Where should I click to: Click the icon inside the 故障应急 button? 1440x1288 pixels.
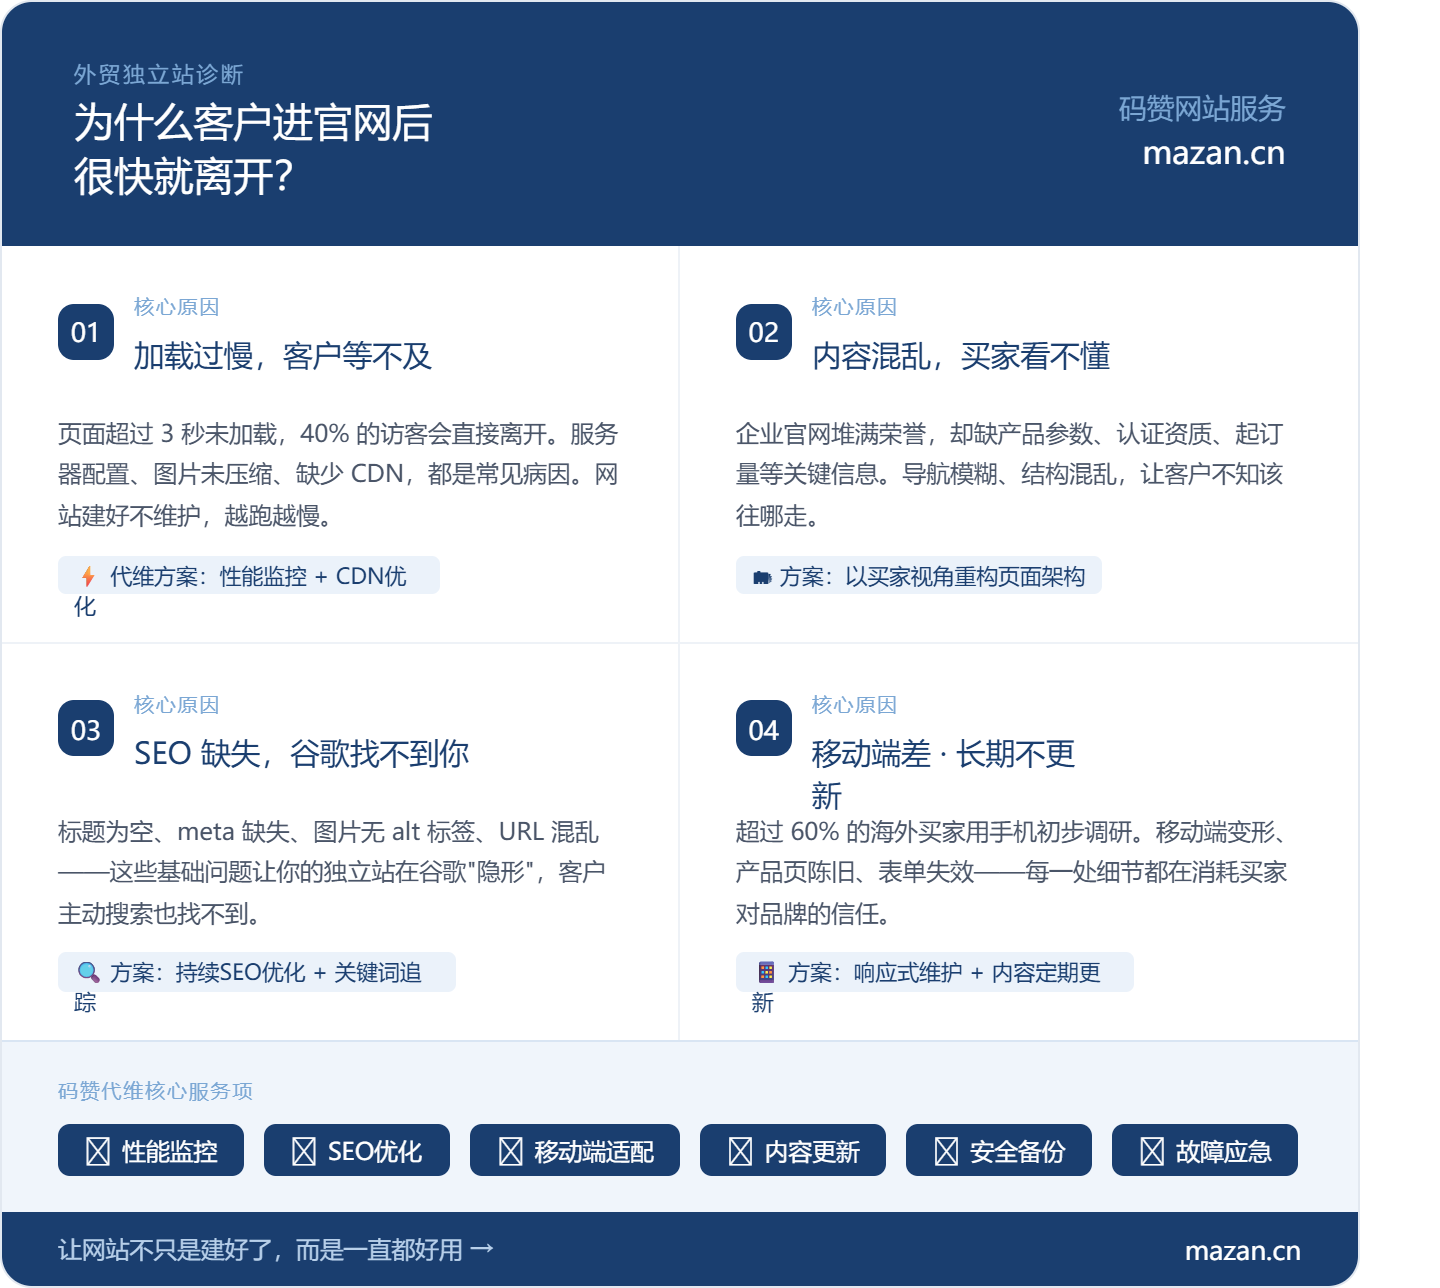(x=1152, y=1152)
